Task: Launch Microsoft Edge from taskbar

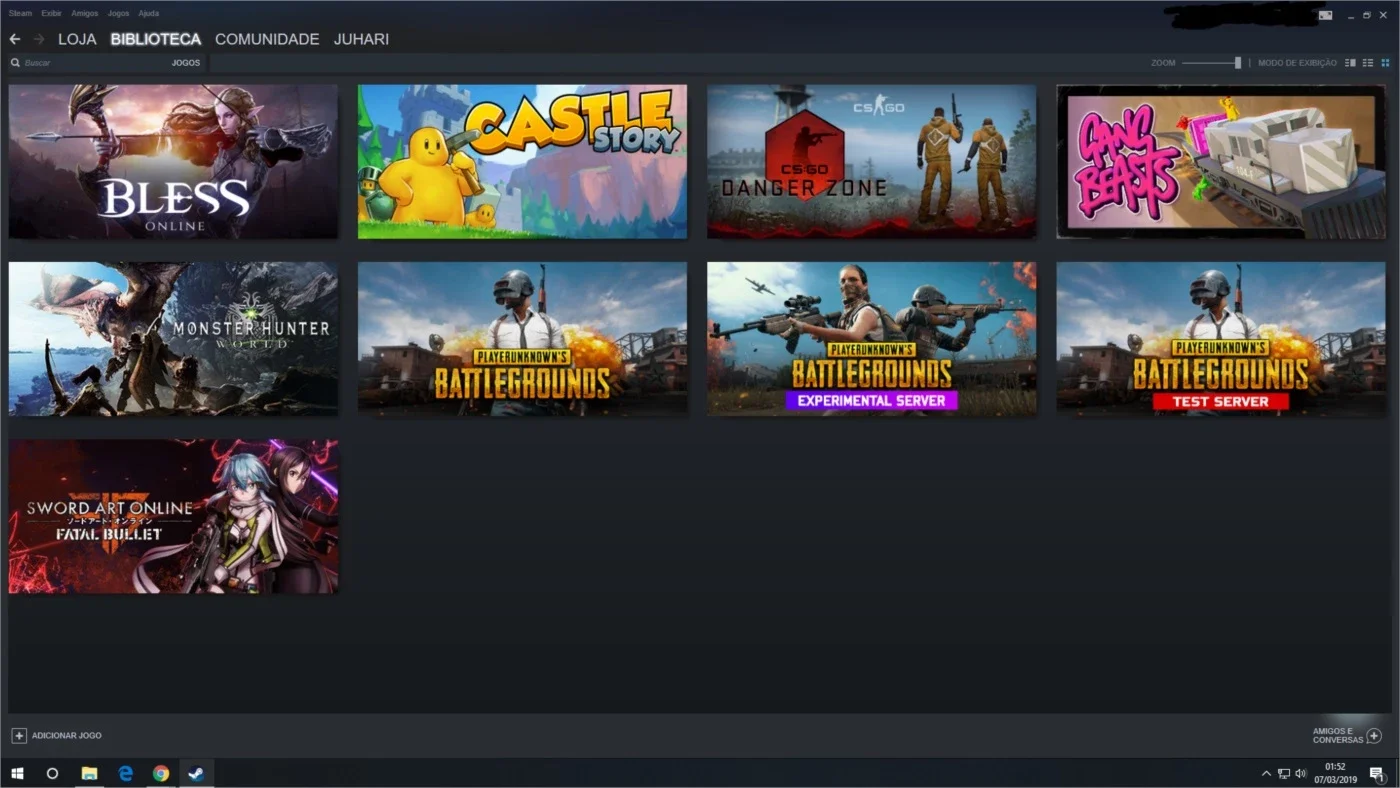Action: tap(125, 773)
